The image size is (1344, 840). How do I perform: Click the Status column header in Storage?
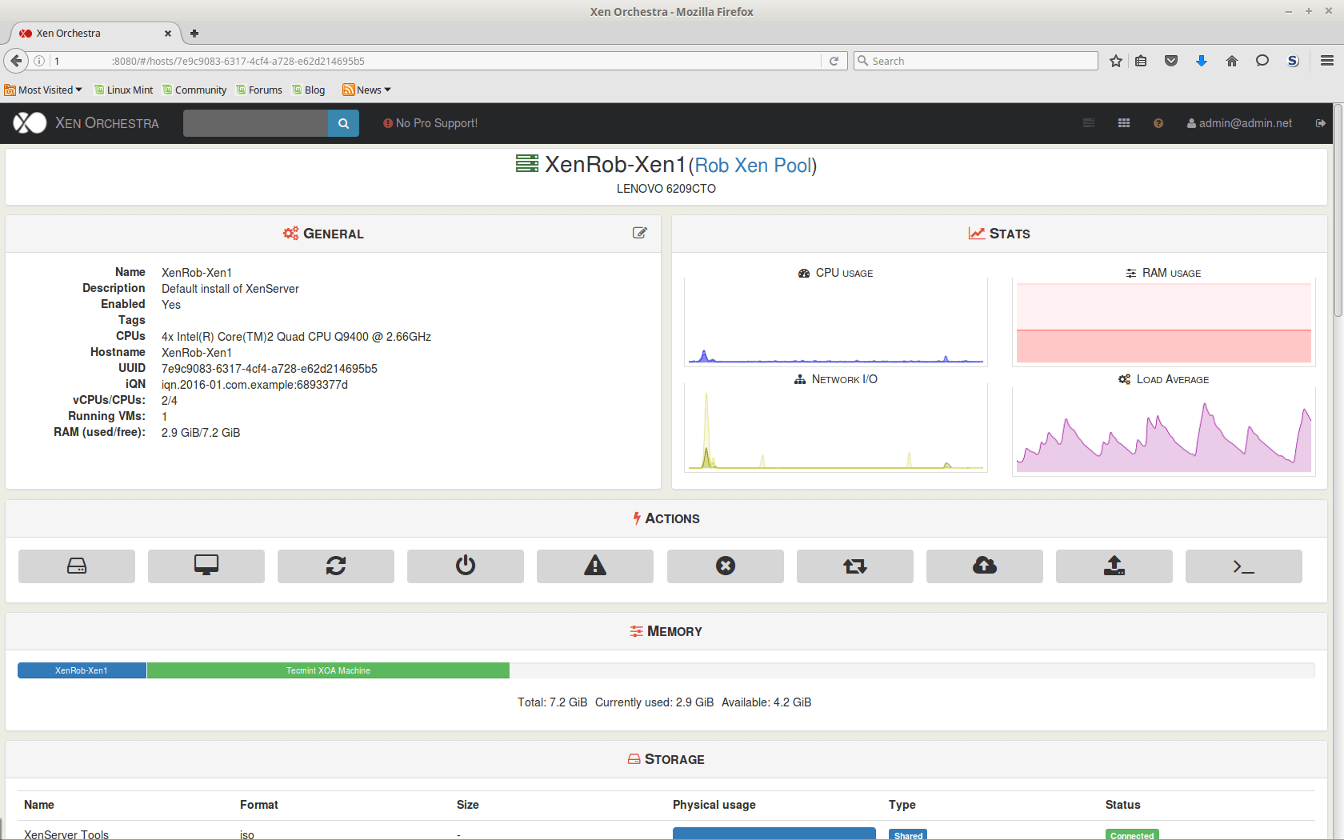point(1122,804)
